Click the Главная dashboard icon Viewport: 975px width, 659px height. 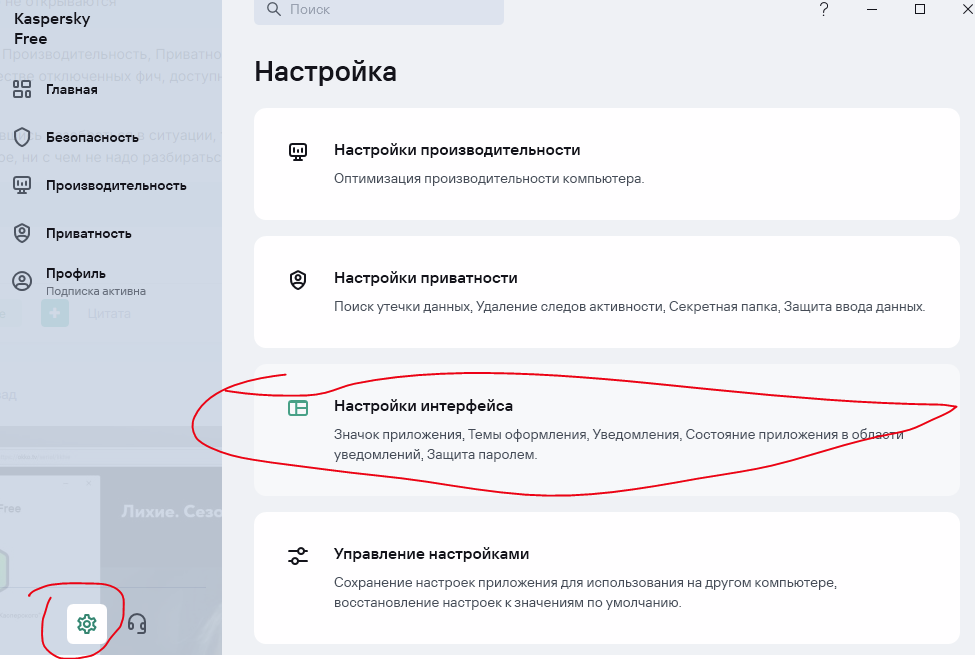pyautogui.click(x=22, y=90)
